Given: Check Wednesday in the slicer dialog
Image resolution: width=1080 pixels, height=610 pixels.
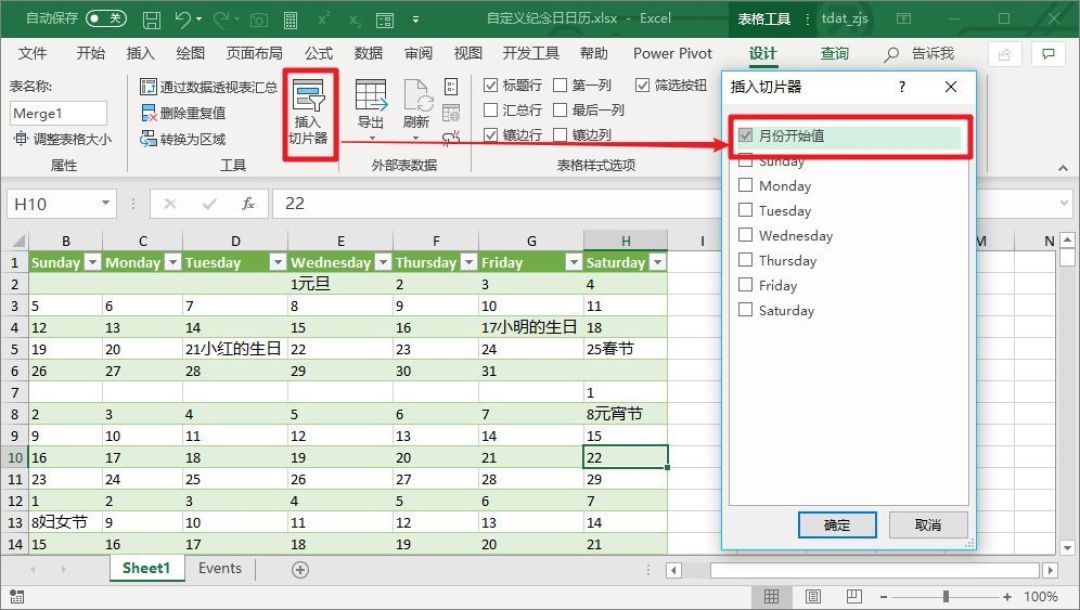Looking at the screenshot, I should tap(745, 235).
